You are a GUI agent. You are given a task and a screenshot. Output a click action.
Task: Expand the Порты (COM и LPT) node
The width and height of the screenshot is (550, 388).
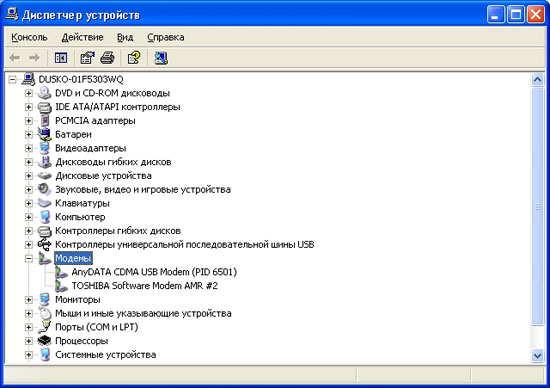(29, 327)
